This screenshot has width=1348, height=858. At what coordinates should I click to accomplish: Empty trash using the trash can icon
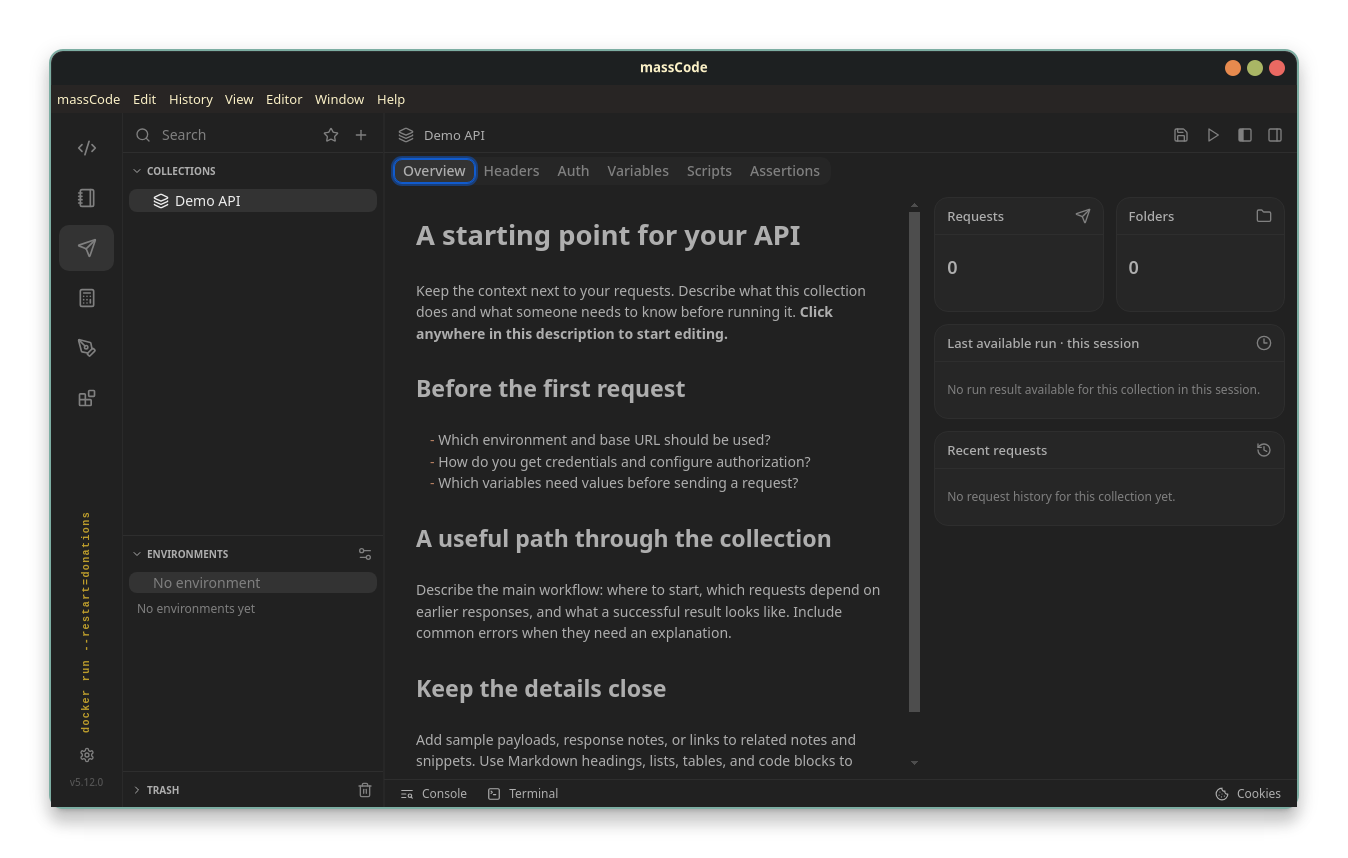pyautogui.click(x=365, y=790)
